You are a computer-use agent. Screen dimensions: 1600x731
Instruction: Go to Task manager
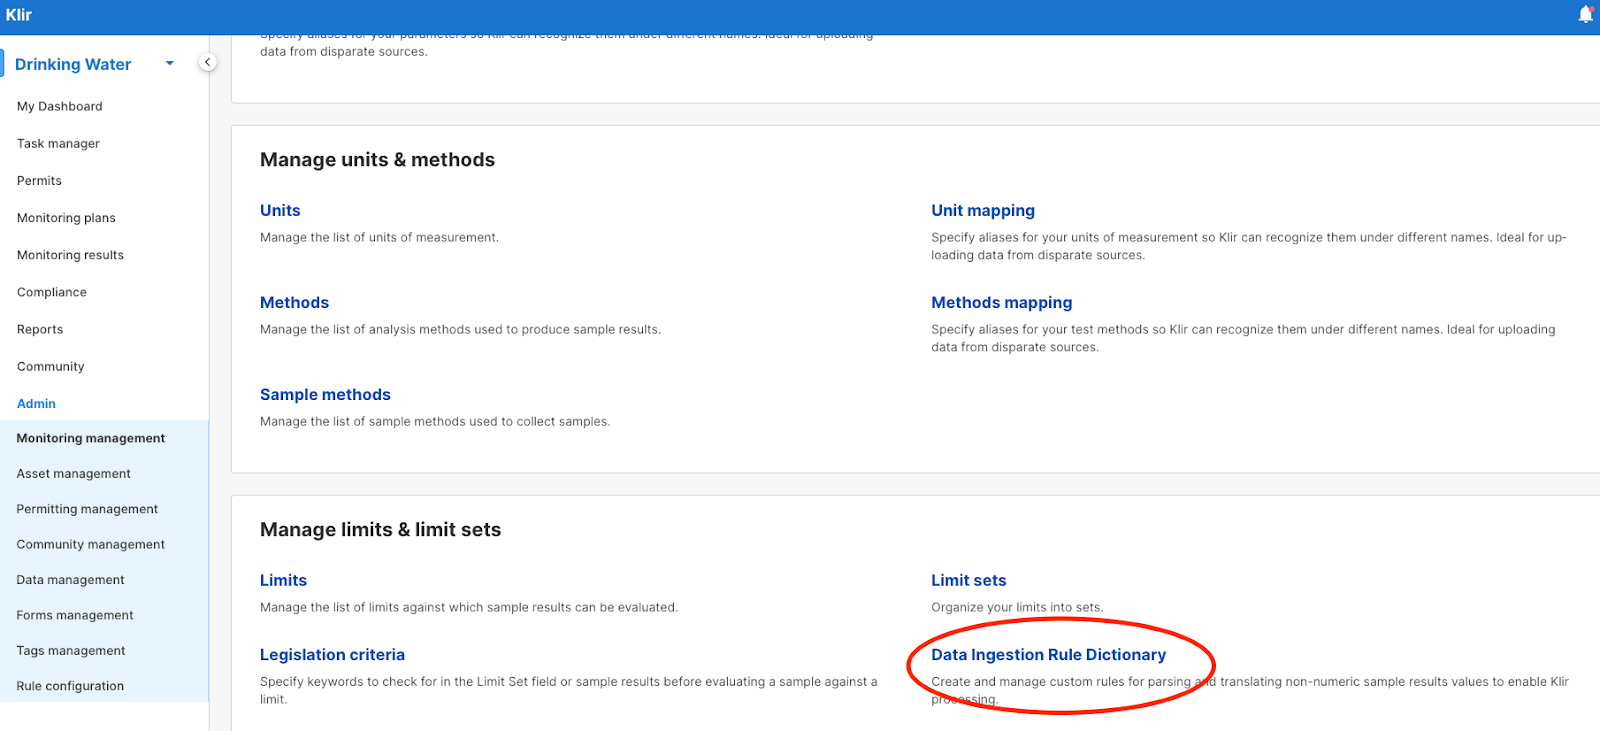coord(58,143)
